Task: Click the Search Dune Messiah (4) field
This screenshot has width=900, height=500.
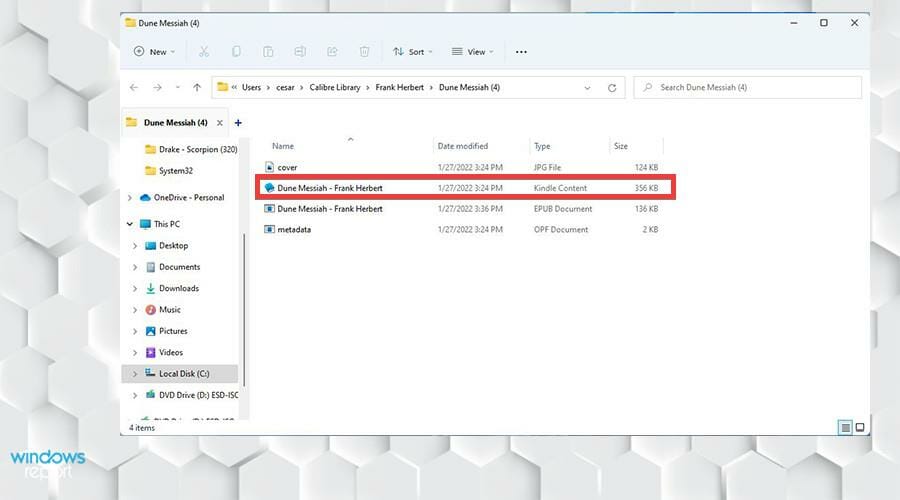Action: coord(747,87)
